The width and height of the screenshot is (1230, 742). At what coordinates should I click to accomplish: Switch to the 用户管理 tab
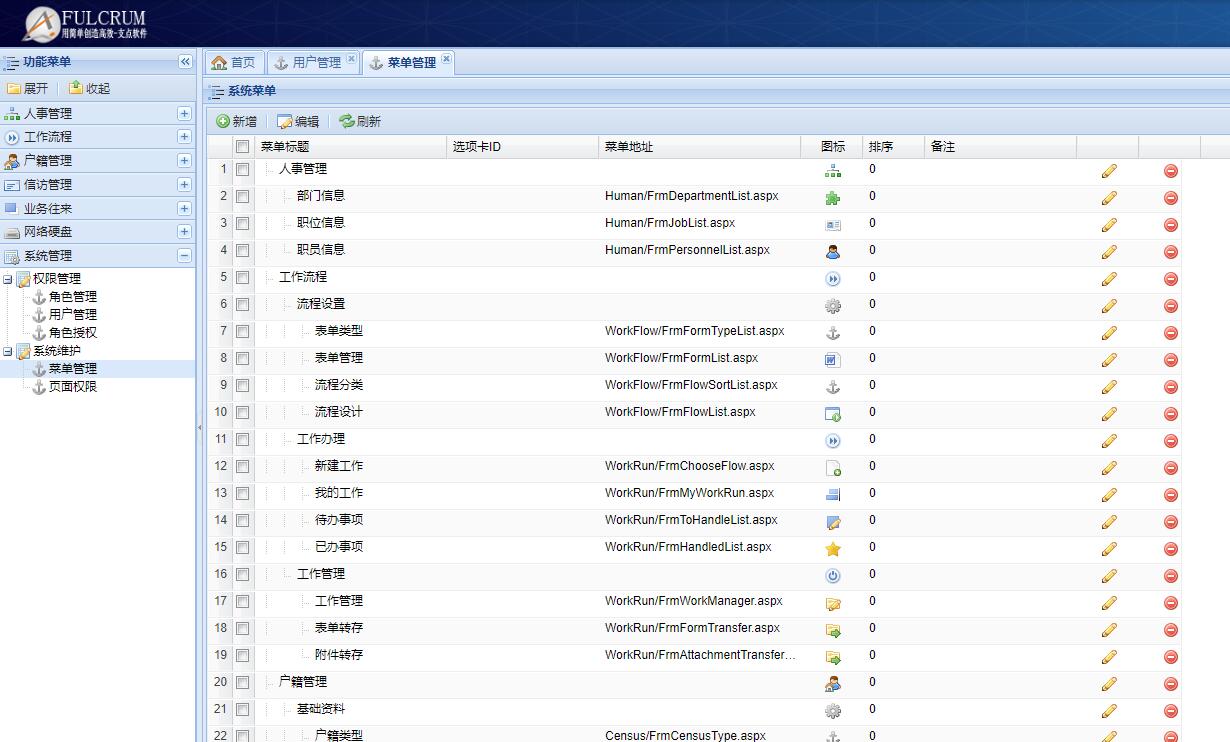[x=312, y=61]
